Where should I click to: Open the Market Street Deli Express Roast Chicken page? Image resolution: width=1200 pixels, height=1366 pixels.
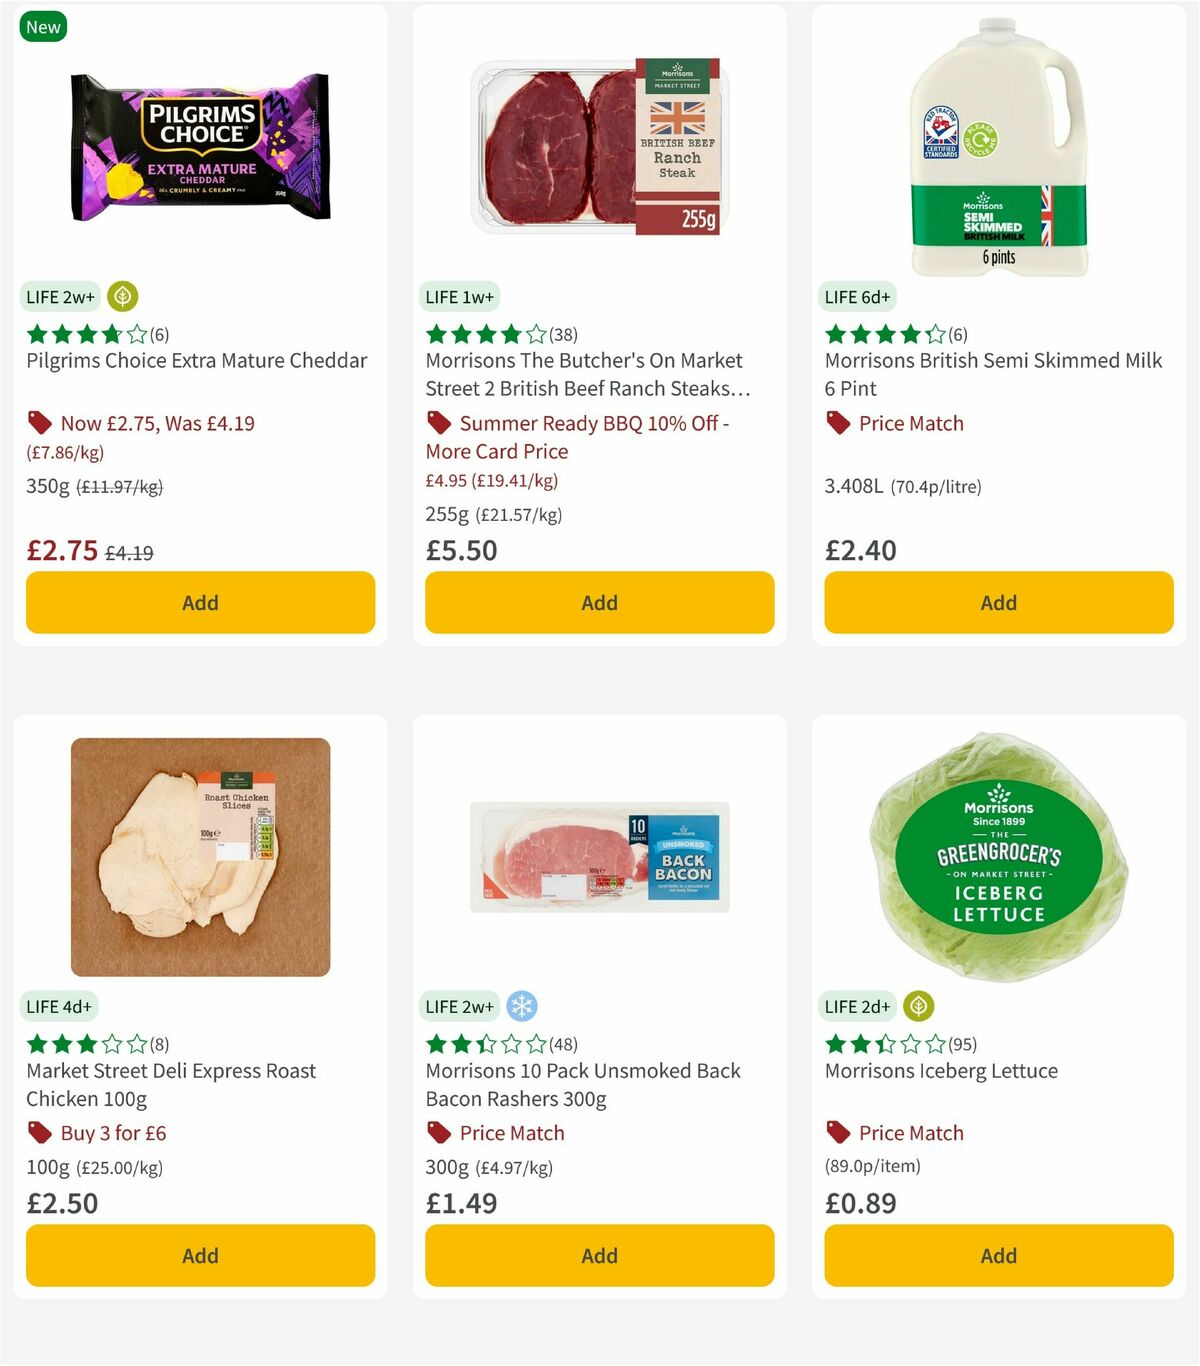(x=170, y=1084)
